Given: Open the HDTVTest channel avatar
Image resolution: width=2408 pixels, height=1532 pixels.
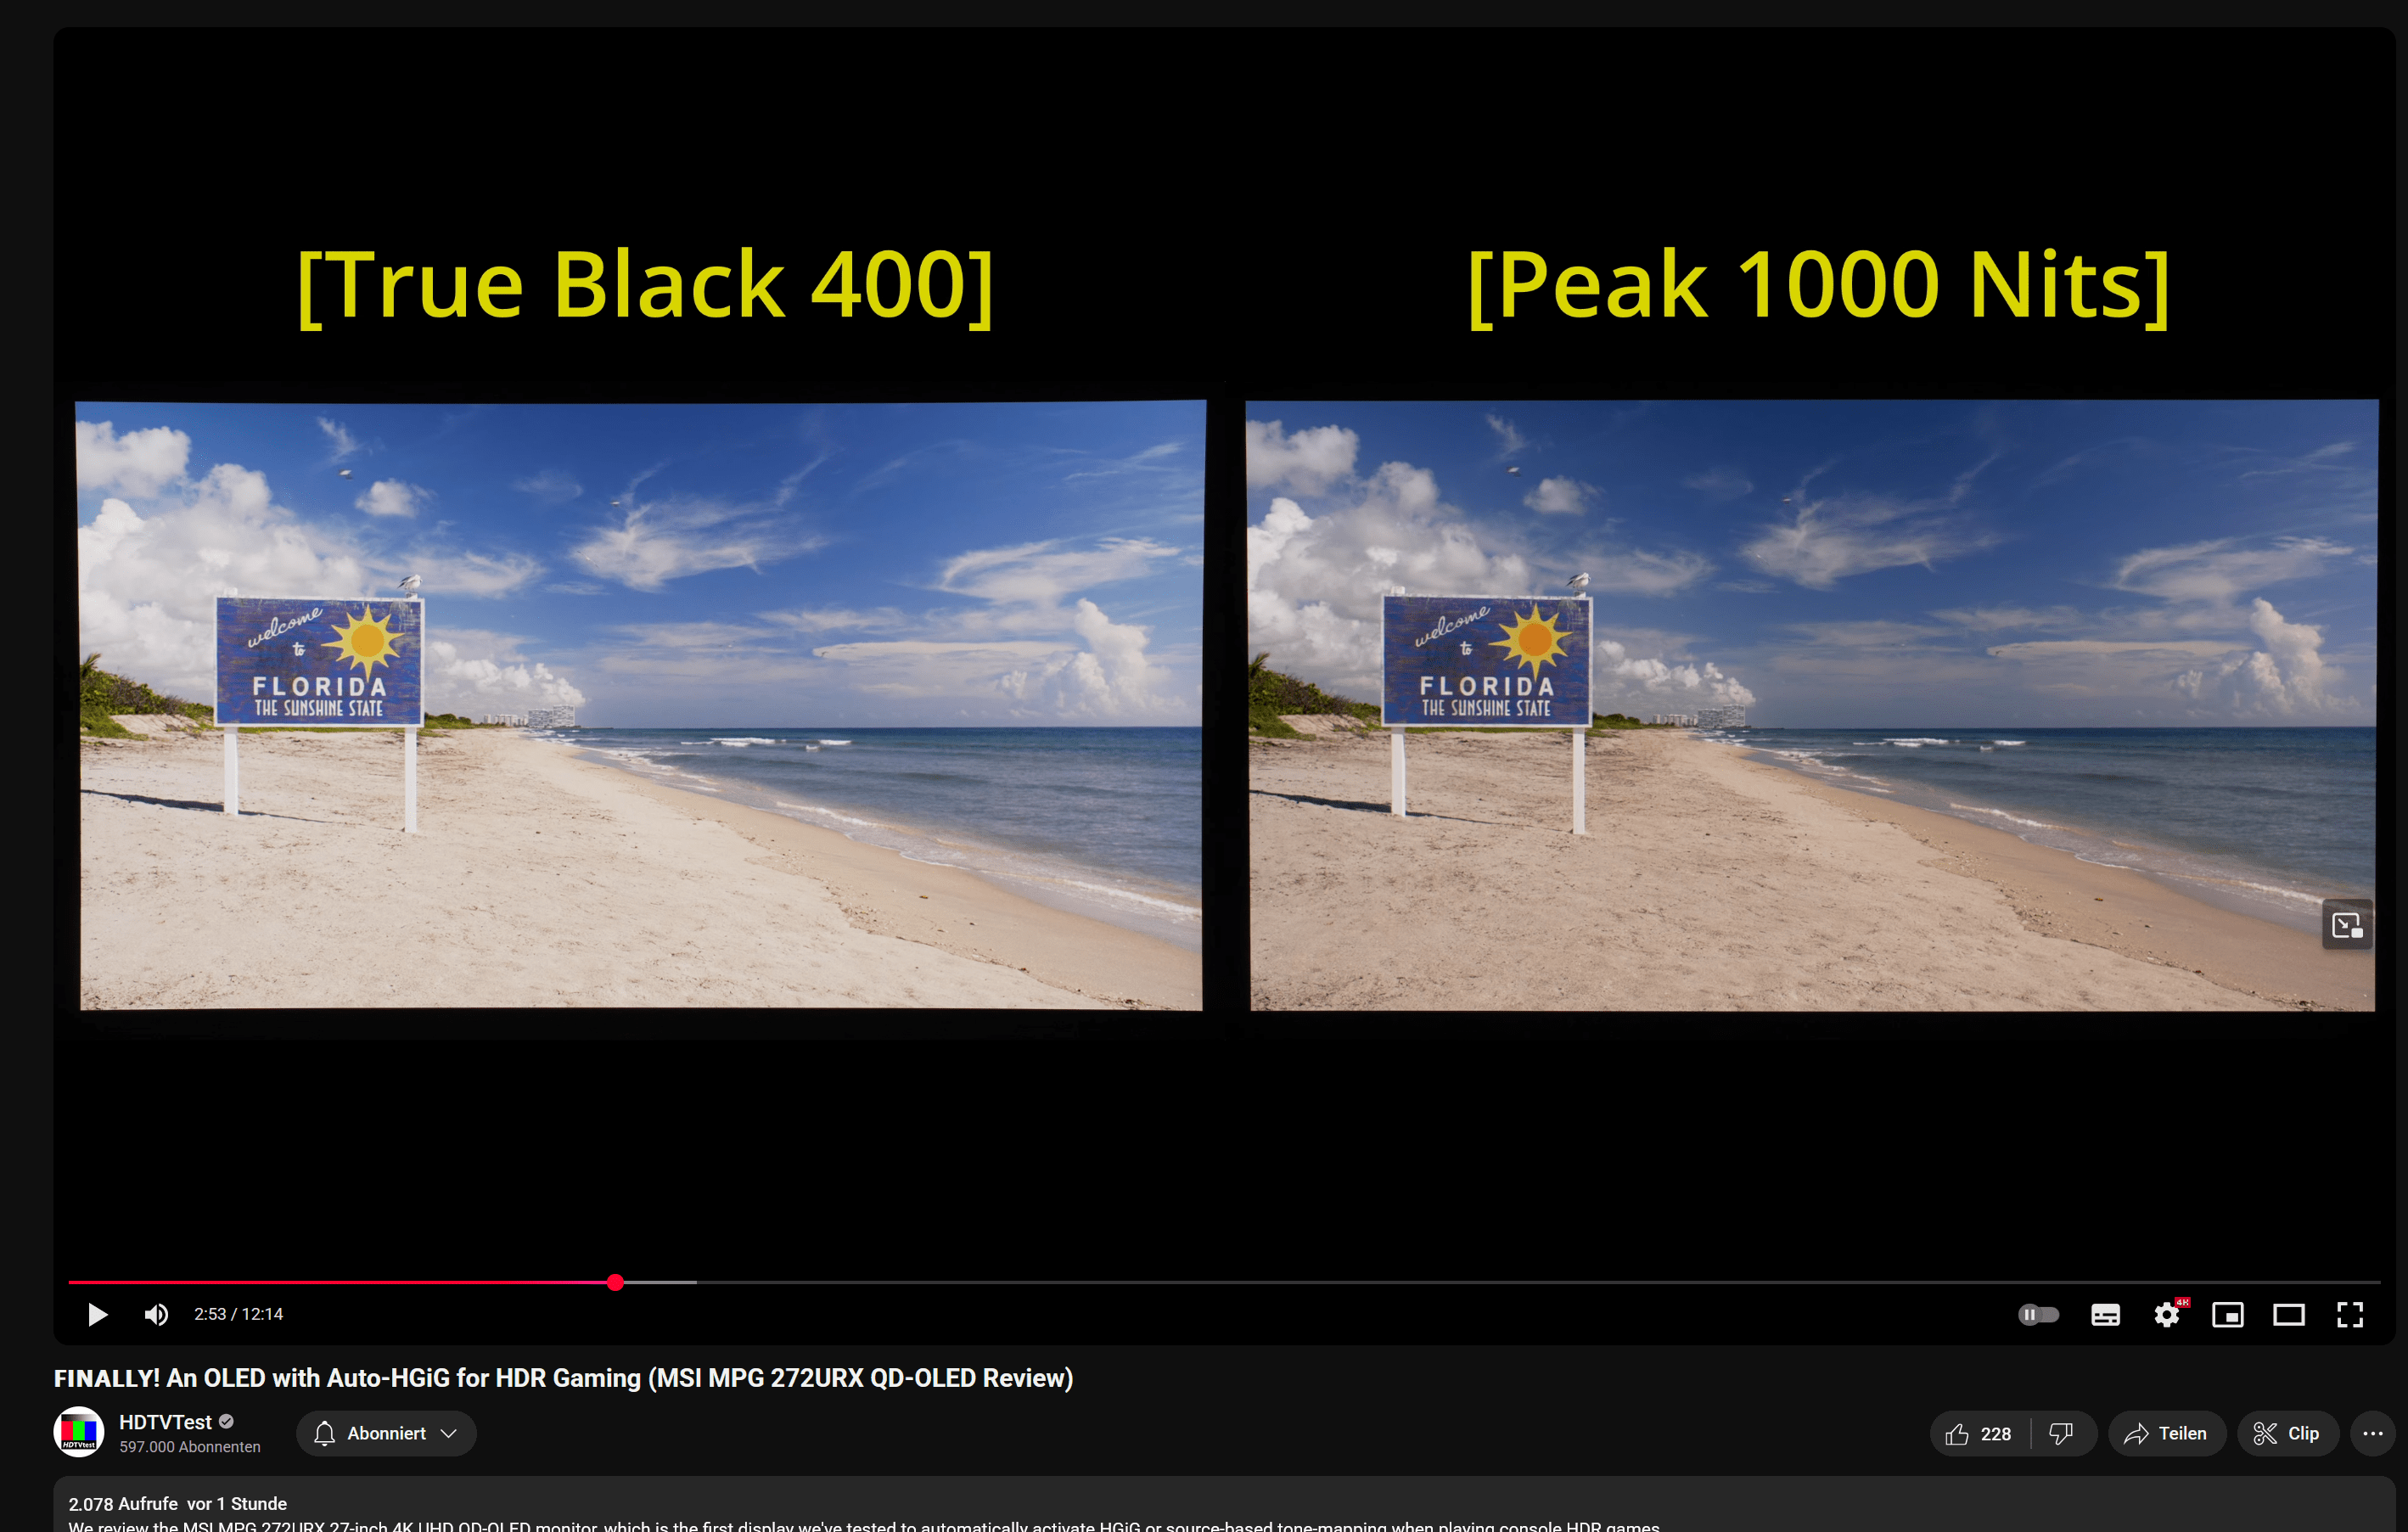Looking at the screenshot, I should pos(79,1432).
